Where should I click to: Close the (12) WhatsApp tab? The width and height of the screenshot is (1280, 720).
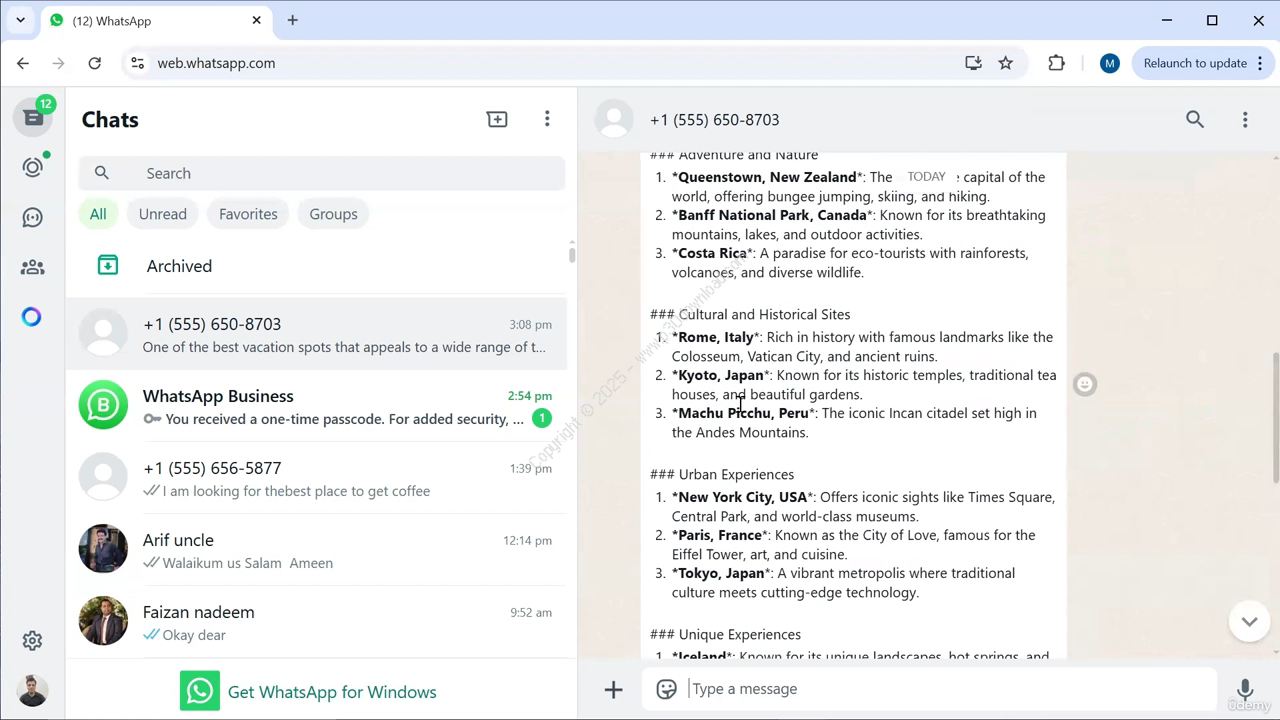coord(257,20)
